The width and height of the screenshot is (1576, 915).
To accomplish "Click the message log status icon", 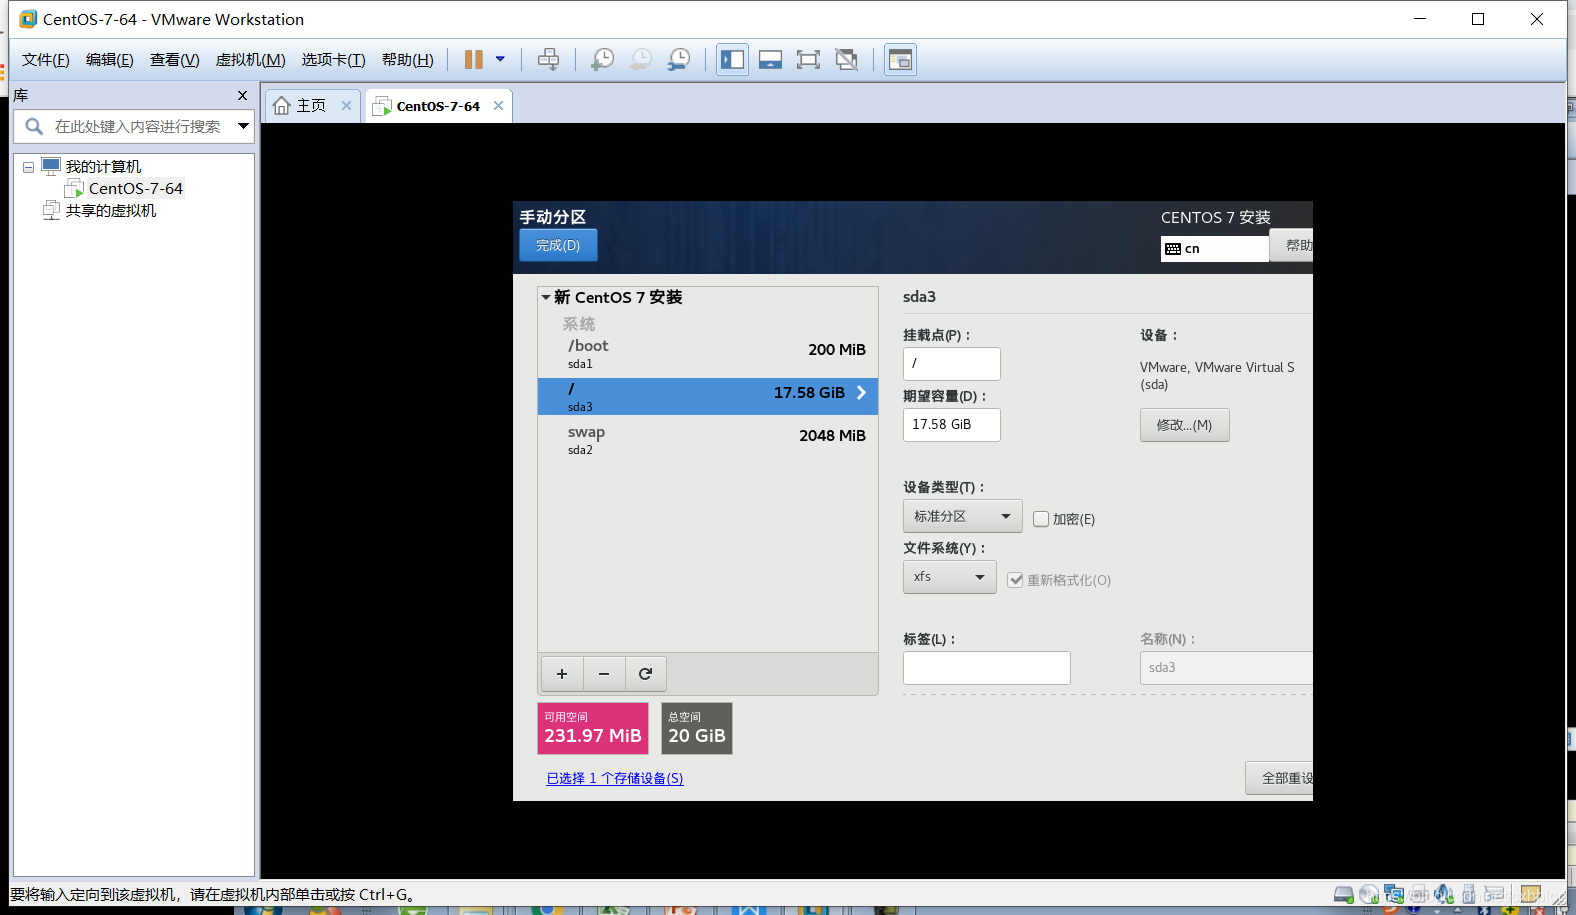I will coord(1531,895).
